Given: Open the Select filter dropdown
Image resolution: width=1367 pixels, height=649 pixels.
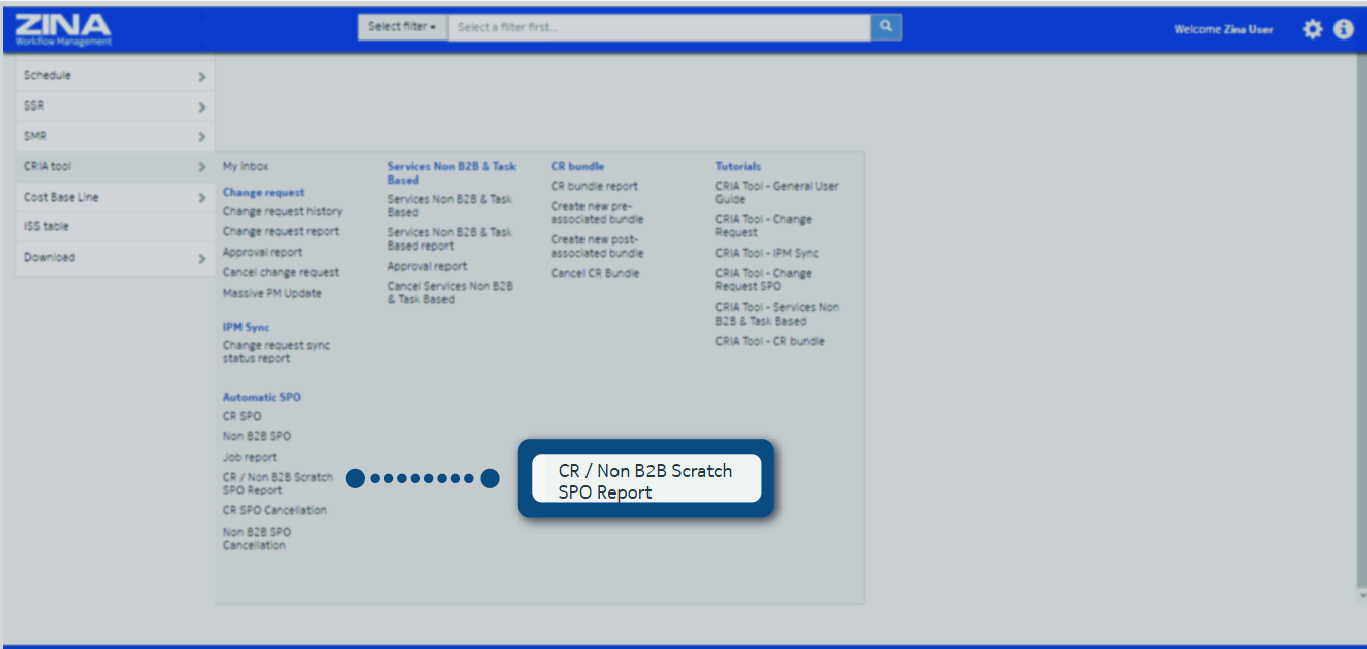Looking at the screenshot, I should click(402, 27).
